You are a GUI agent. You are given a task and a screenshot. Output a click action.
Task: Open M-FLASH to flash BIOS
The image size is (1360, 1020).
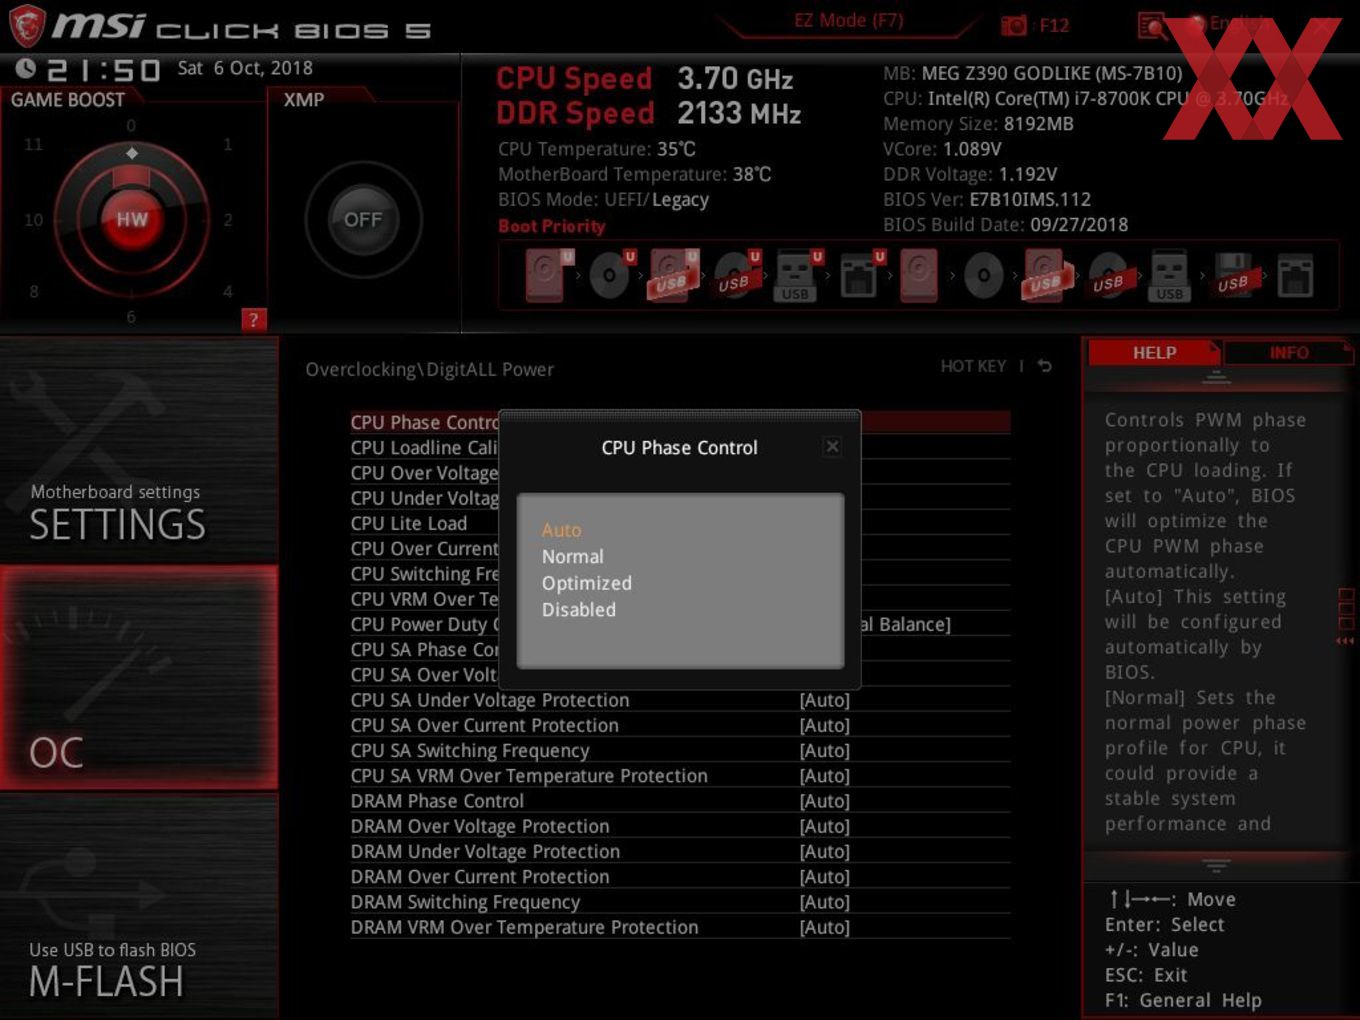point(139,906)
